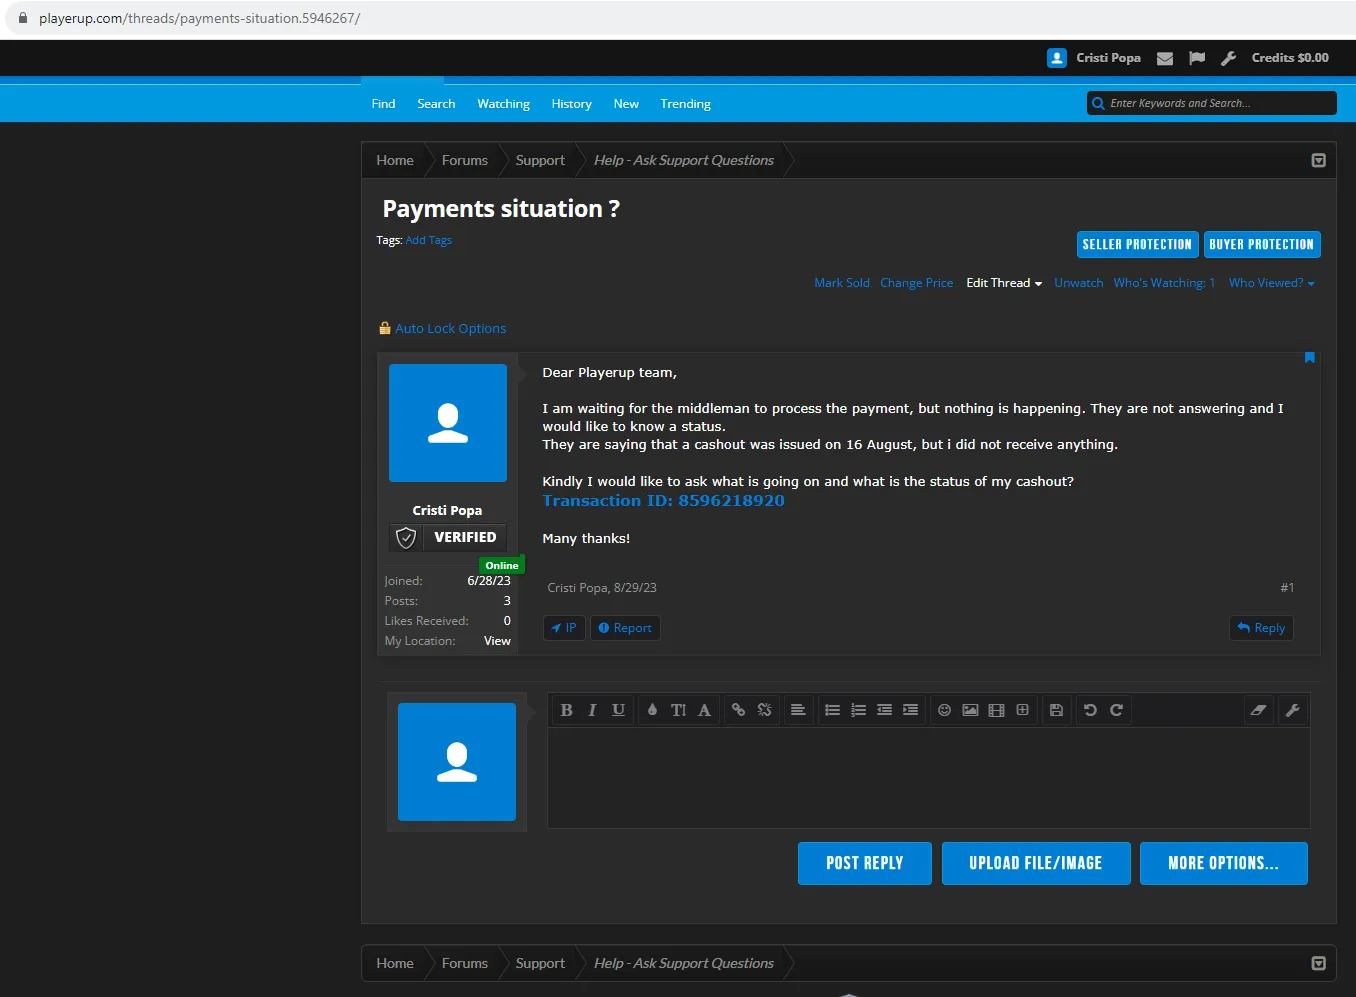Click the save draft floppy icon
The width and height of the screenshot is (1356, 997).
tap(1056, 710)
